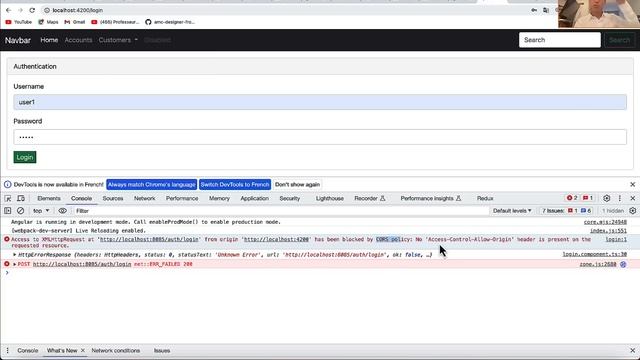Open the Performance insights tab
Image resolution: width=640 pixels, height=360 pixels.
[x=431, y=198]
